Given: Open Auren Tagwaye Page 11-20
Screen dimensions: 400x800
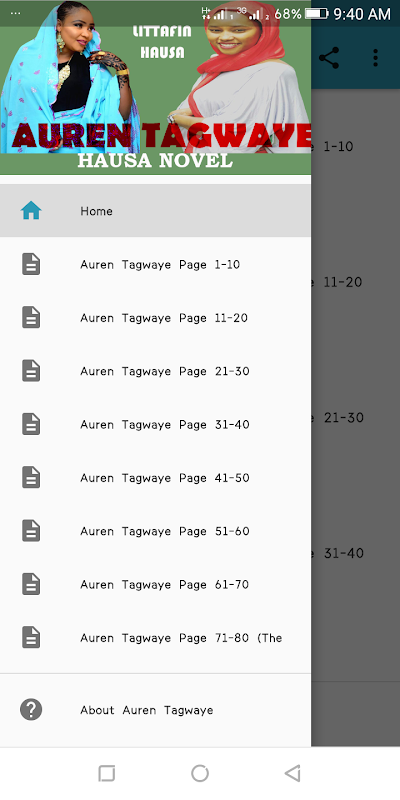Looking at the screenshot, I should [155, 318].
